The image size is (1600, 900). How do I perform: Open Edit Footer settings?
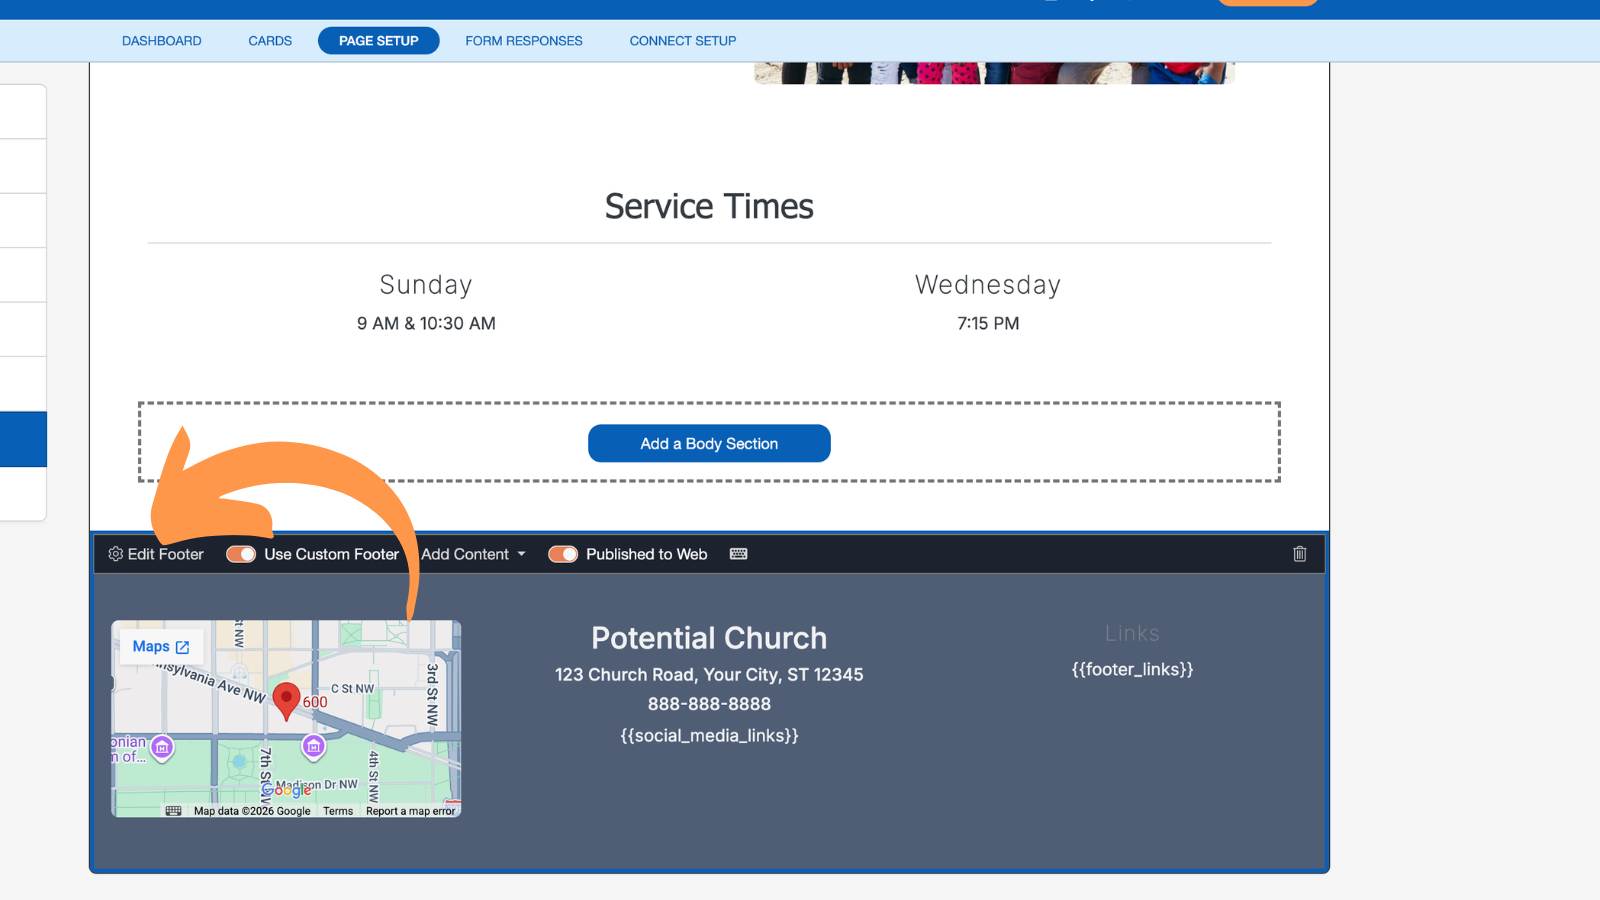coord(156,554)
